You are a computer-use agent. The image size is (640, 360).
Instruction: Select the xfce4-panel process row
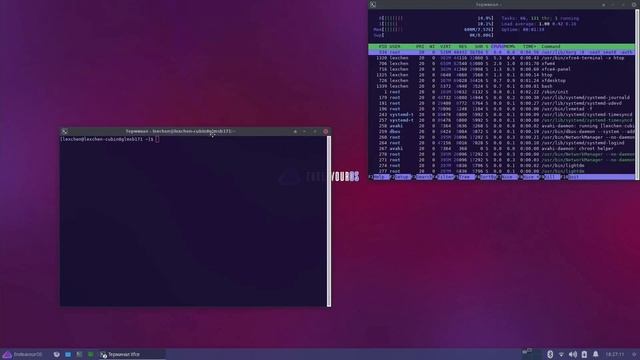501,69
